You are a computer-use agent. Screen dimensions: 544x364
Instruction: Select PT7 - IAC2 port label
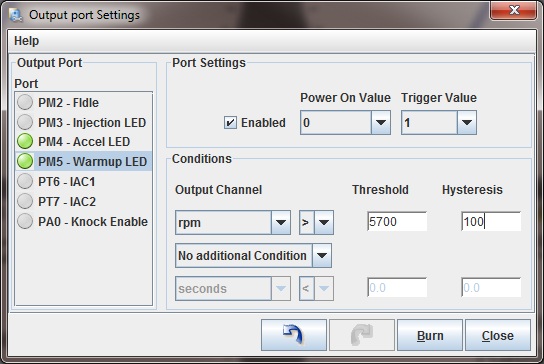click(x=67, y=202)
